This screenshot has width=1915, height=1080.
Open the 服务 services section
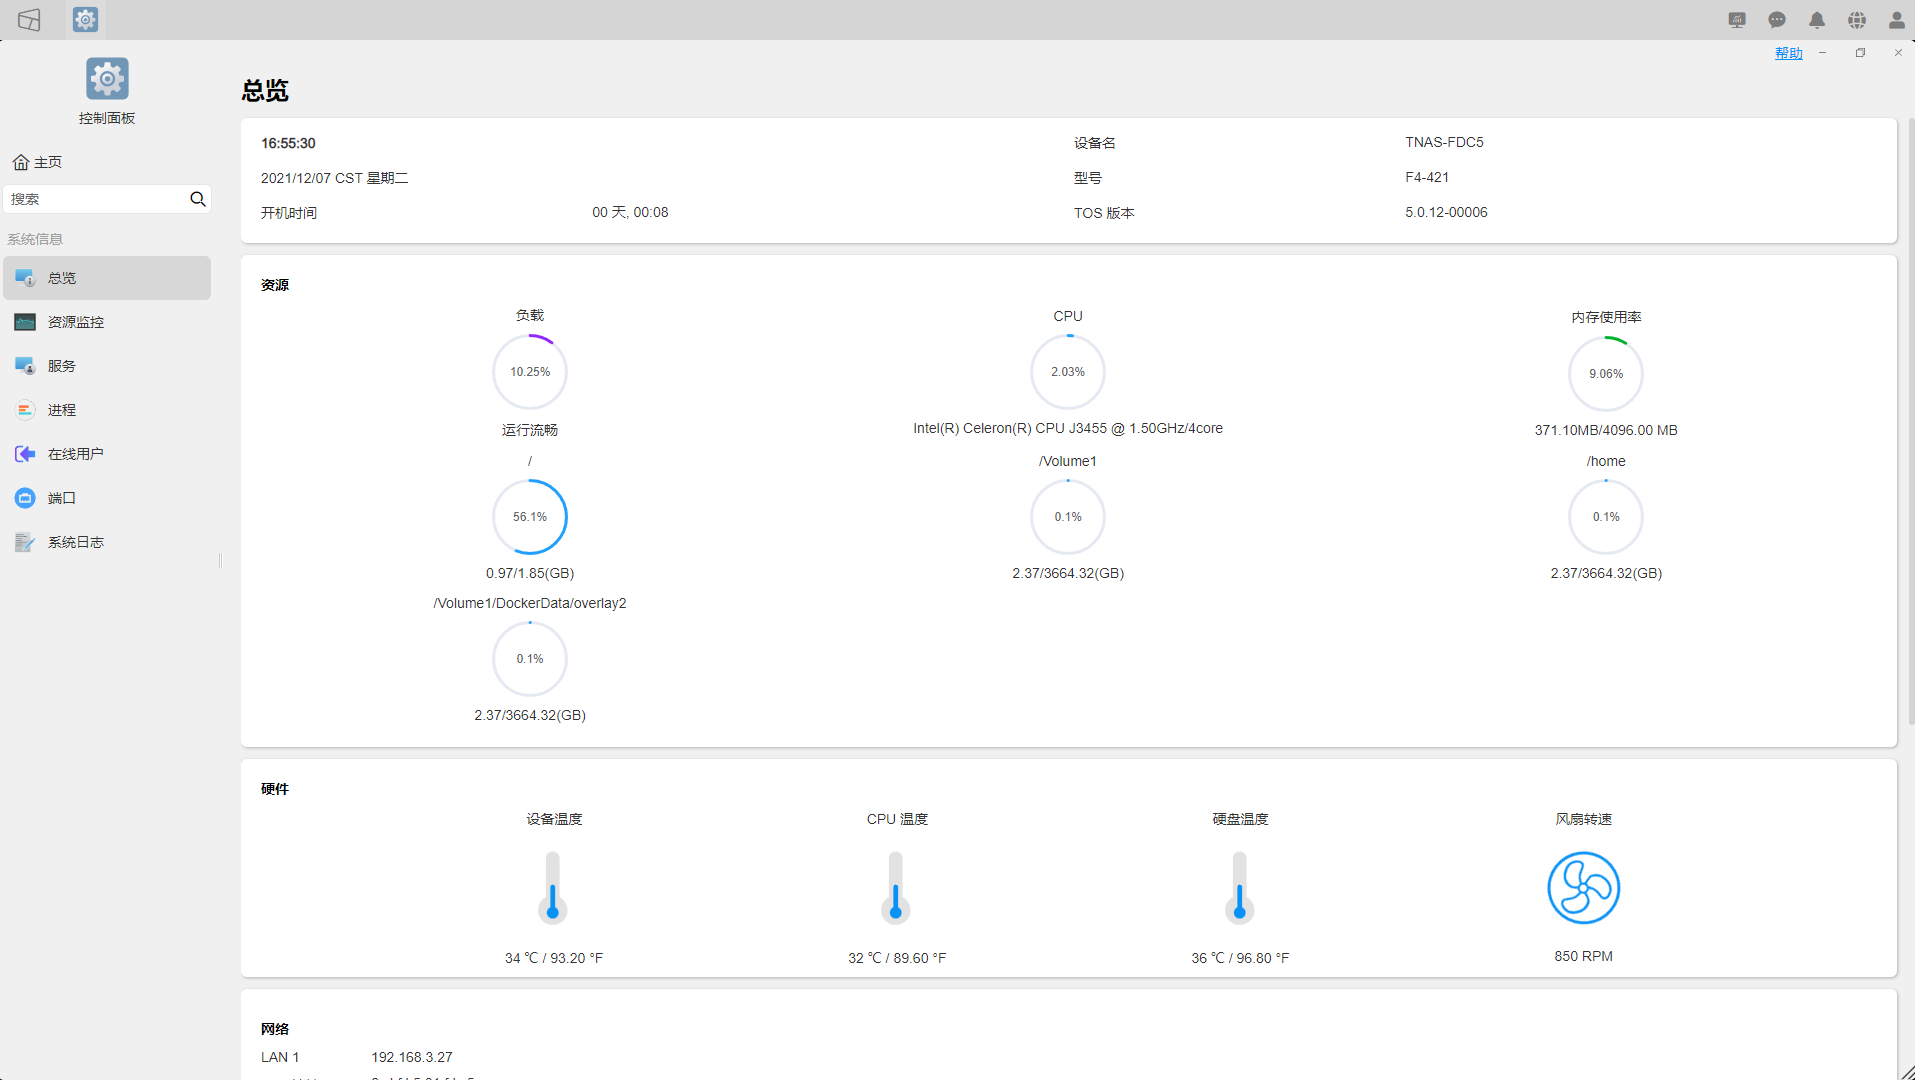[61, 366]
